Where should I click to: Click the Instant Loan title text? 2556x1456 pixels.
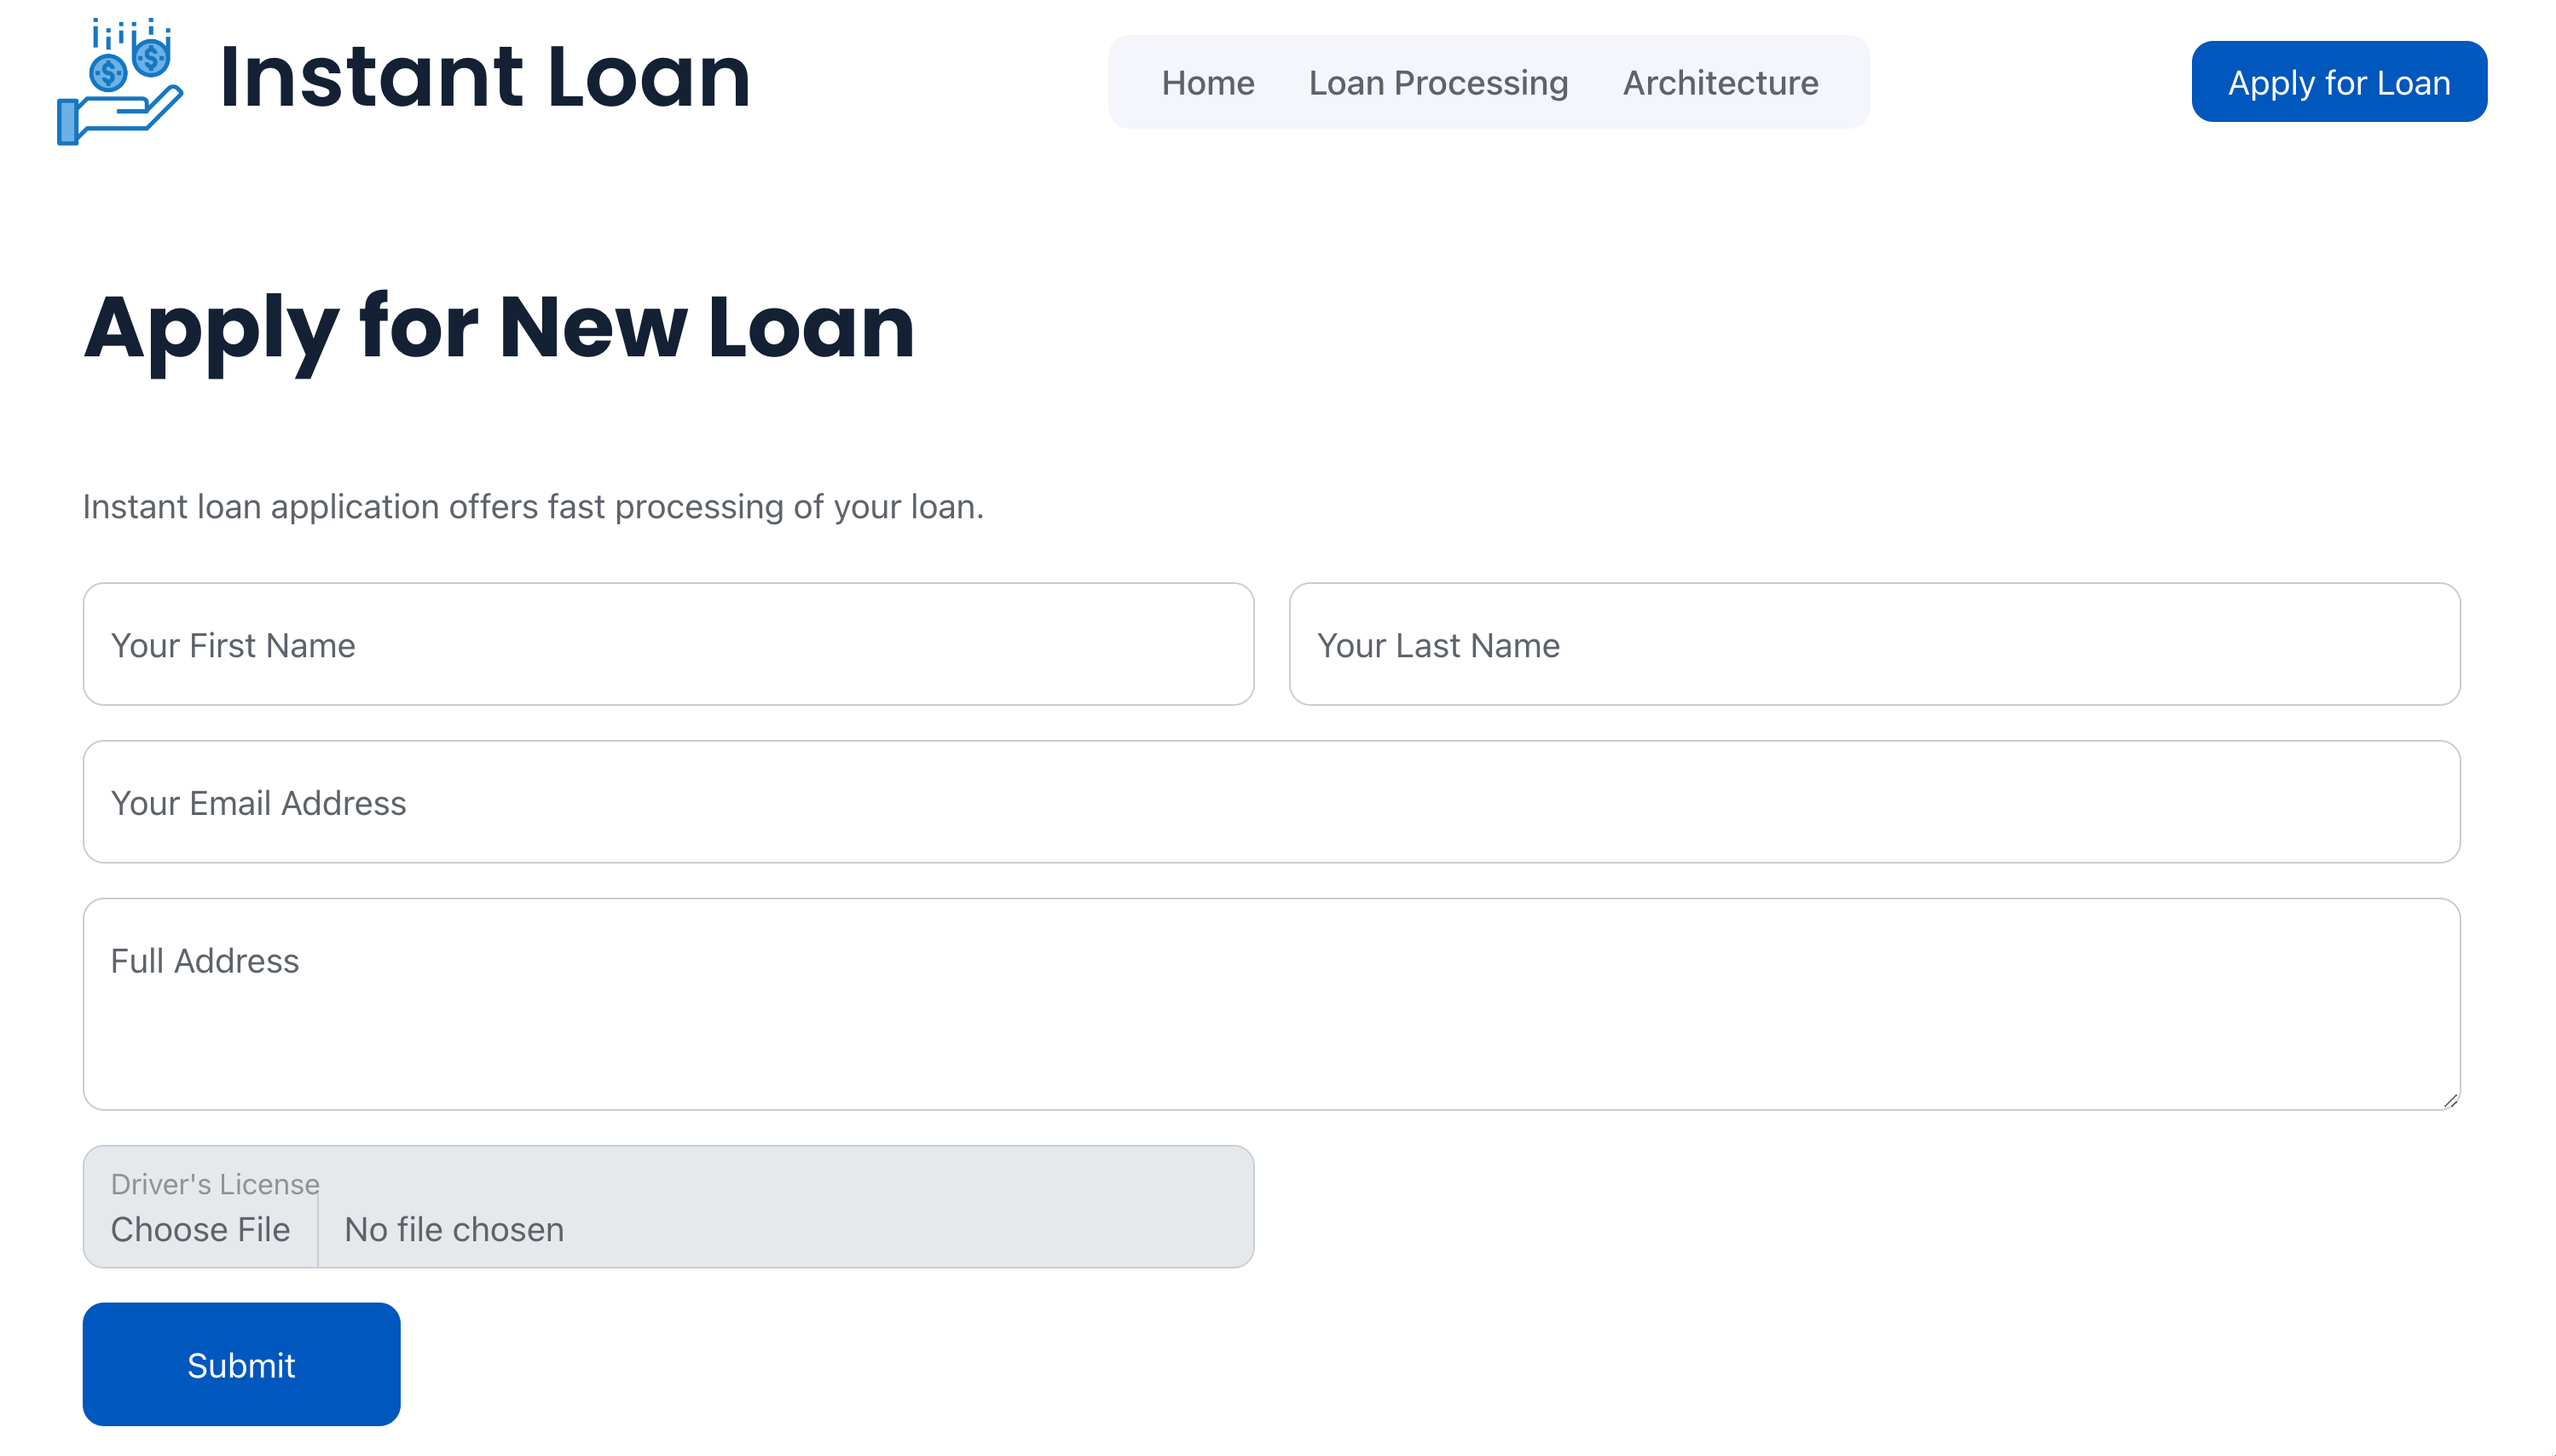[484, 78]
